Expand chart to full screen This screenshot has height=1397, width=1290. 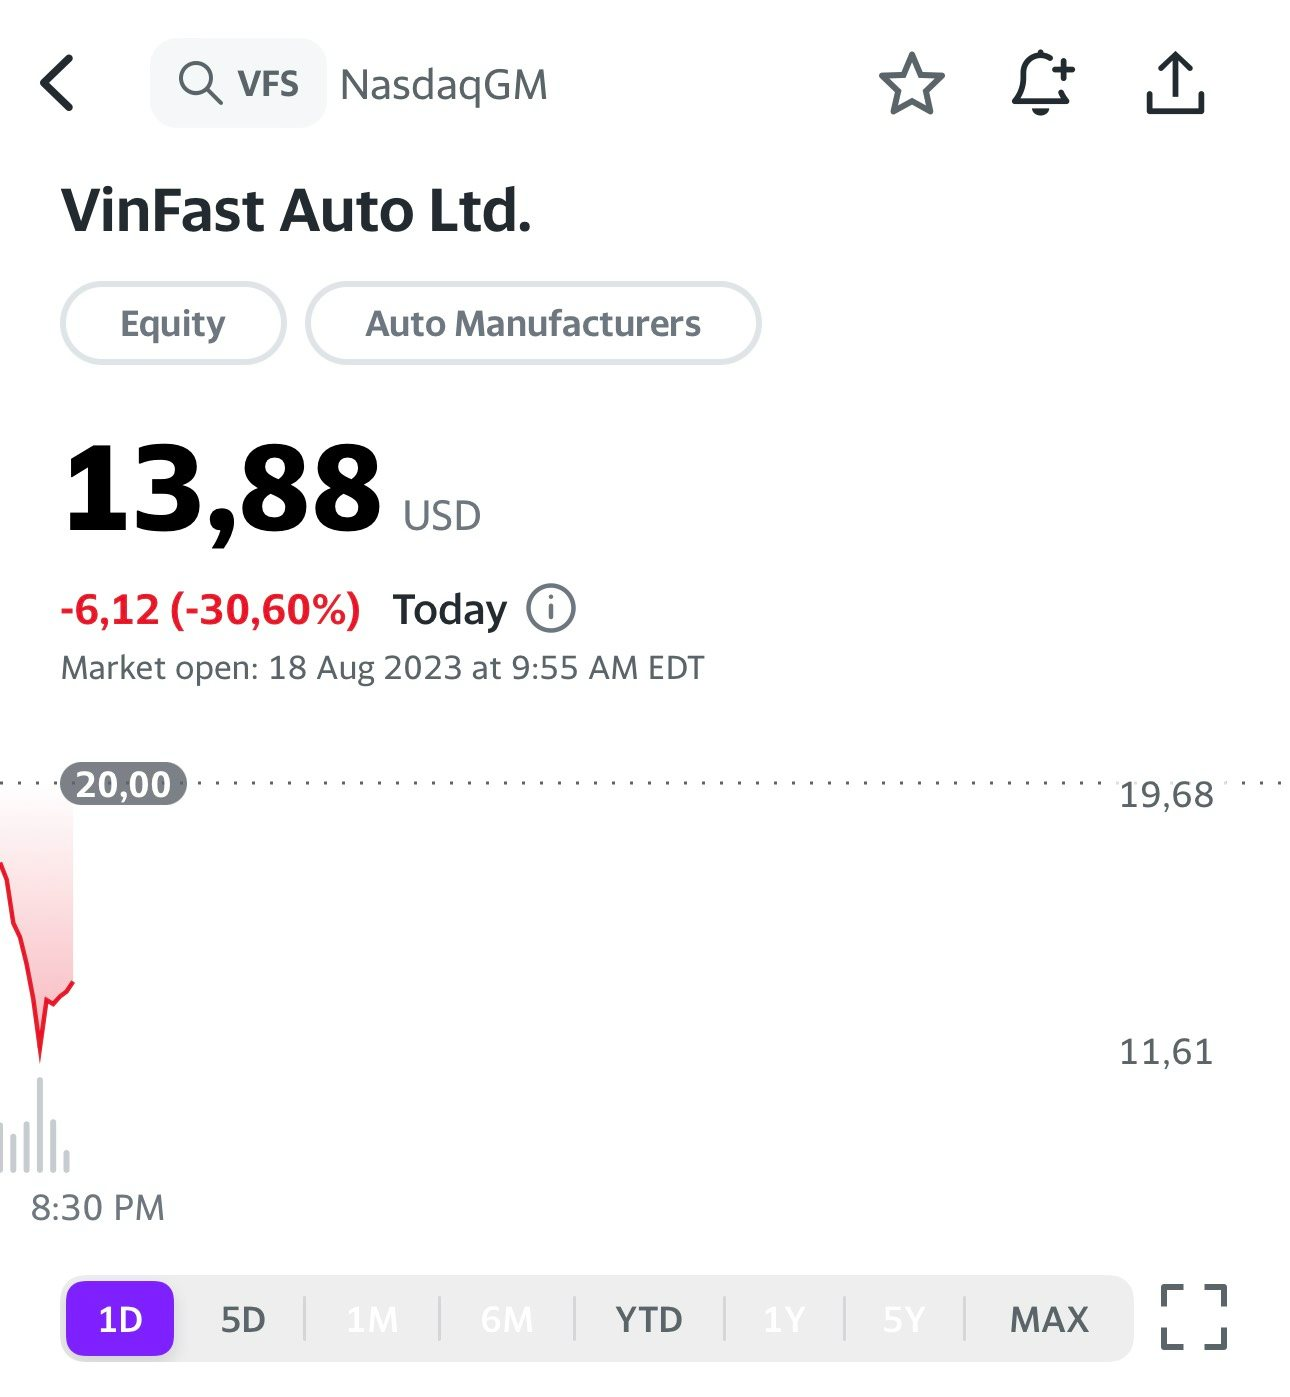point(1193,1317)
